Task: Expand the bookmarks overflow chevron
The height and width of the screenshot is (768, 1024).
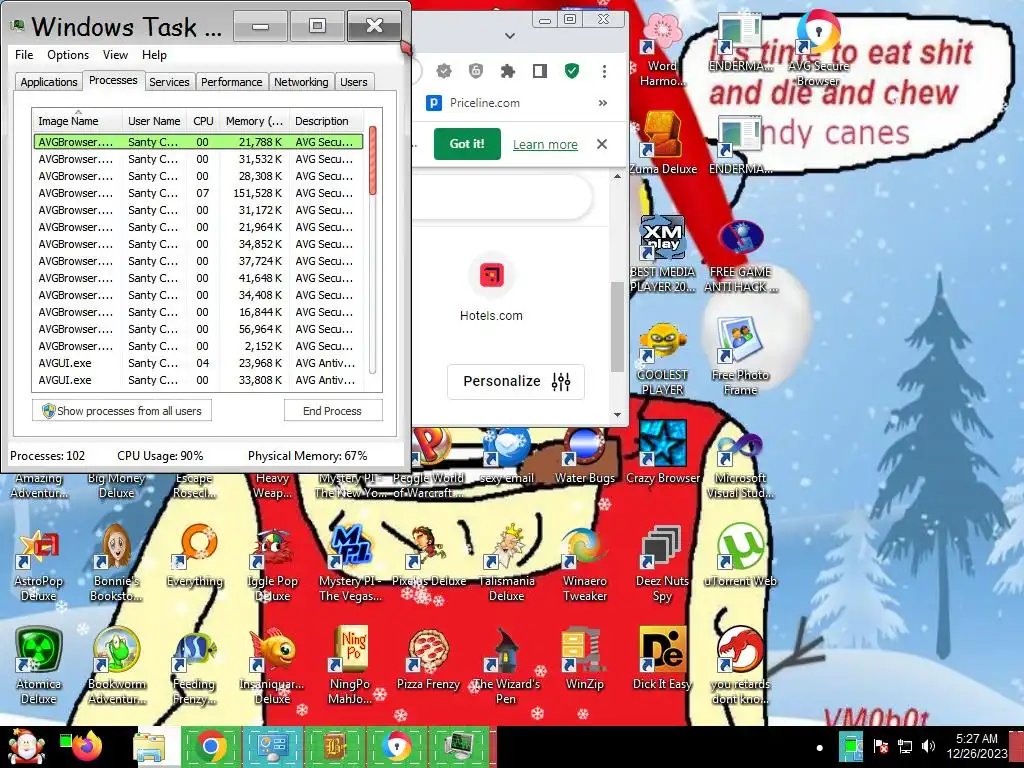Action: coord(603,103)
